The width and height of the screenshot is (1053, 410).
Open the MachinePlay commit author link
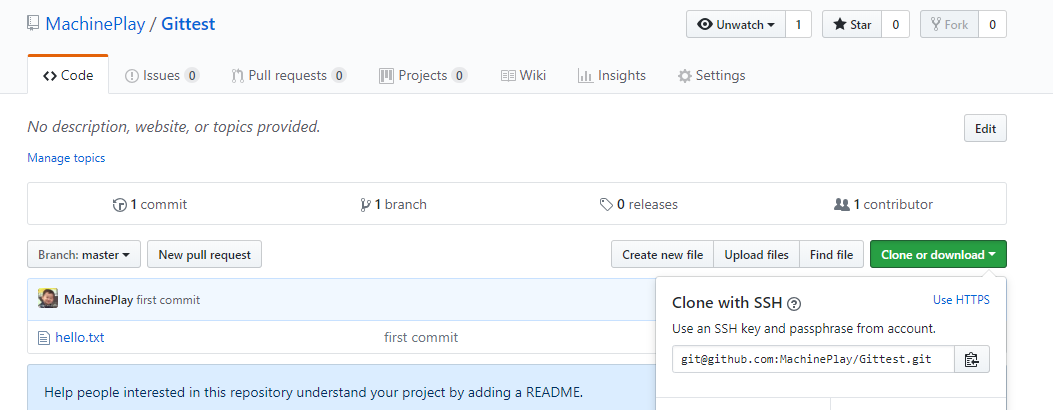[98, 300]
